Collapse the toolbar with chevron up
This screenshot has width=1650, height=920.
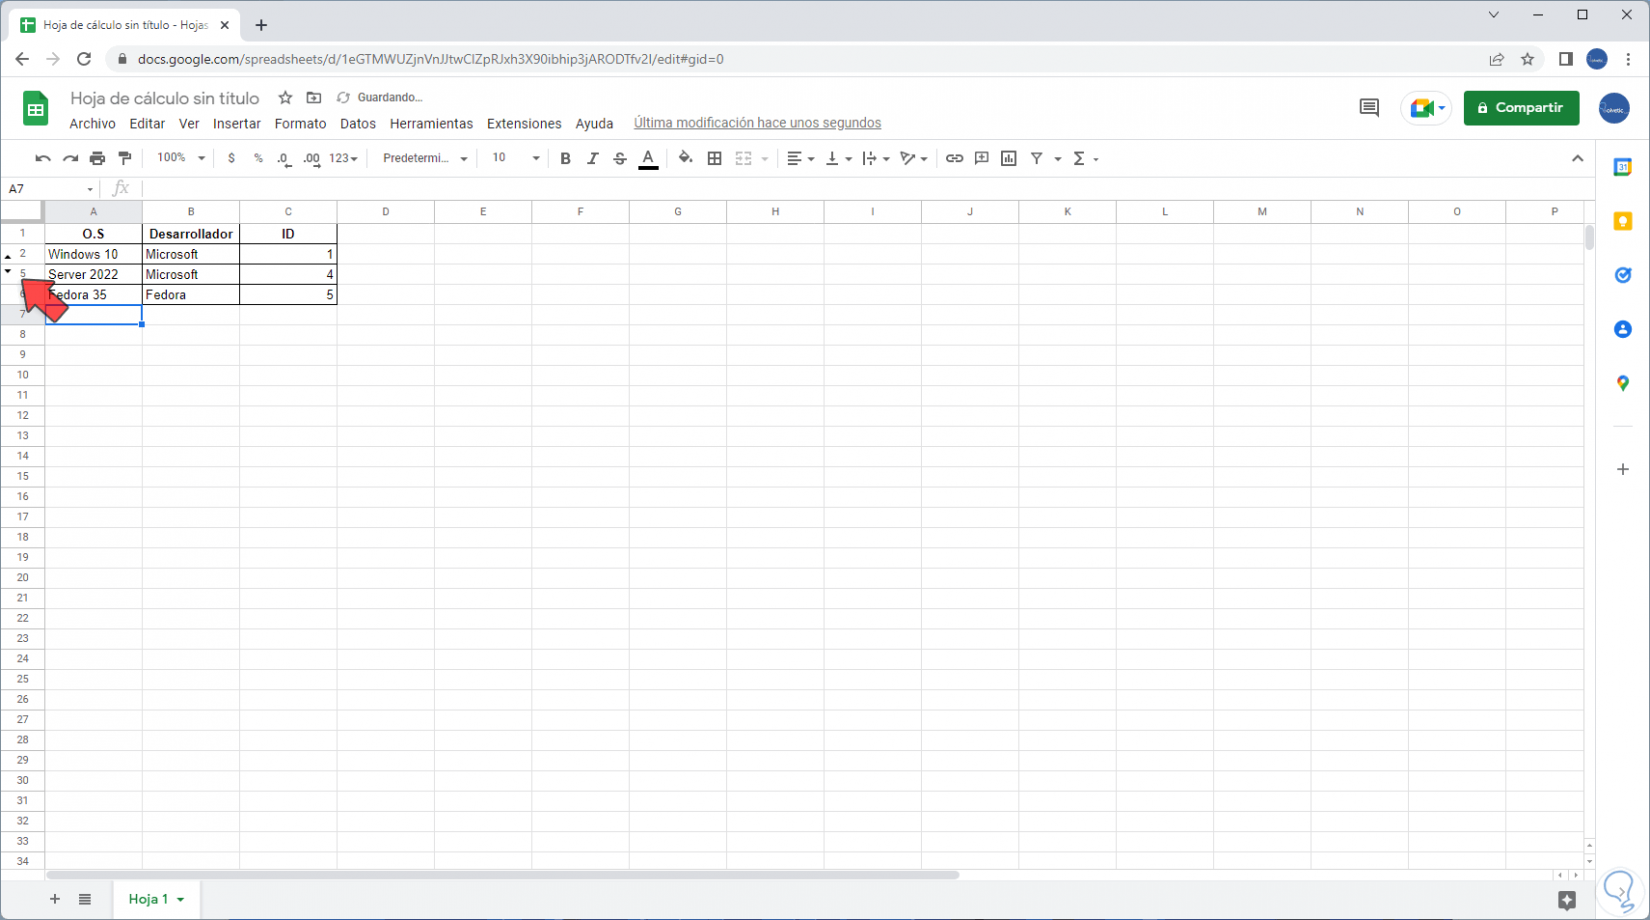click(x=1577, y=158)
